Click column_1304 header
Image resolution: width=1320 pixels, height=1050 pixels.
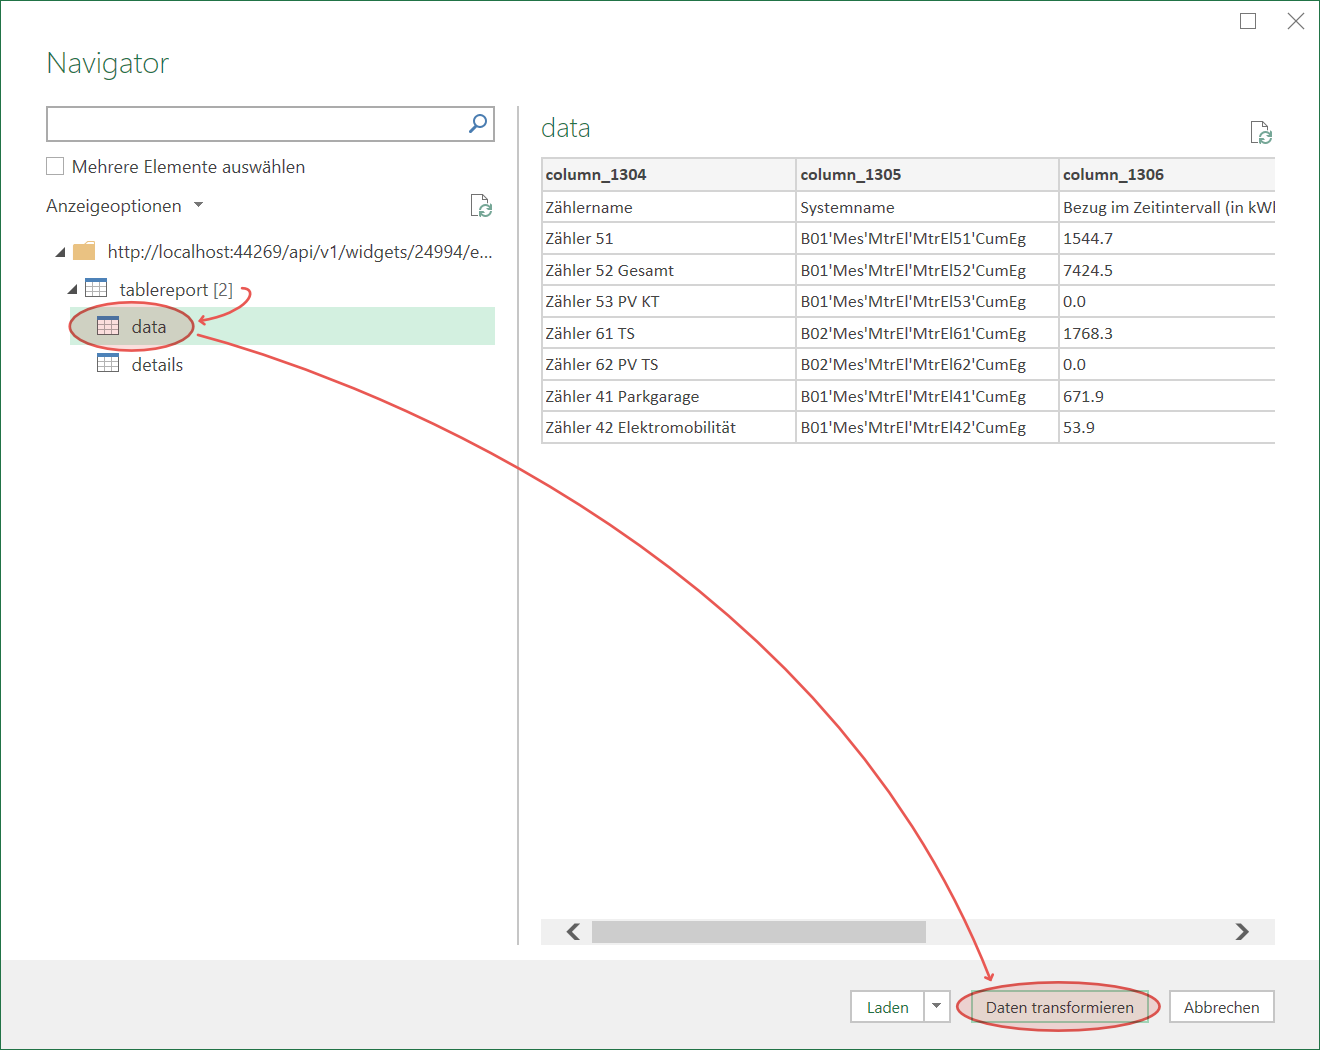tap(668, 174)
